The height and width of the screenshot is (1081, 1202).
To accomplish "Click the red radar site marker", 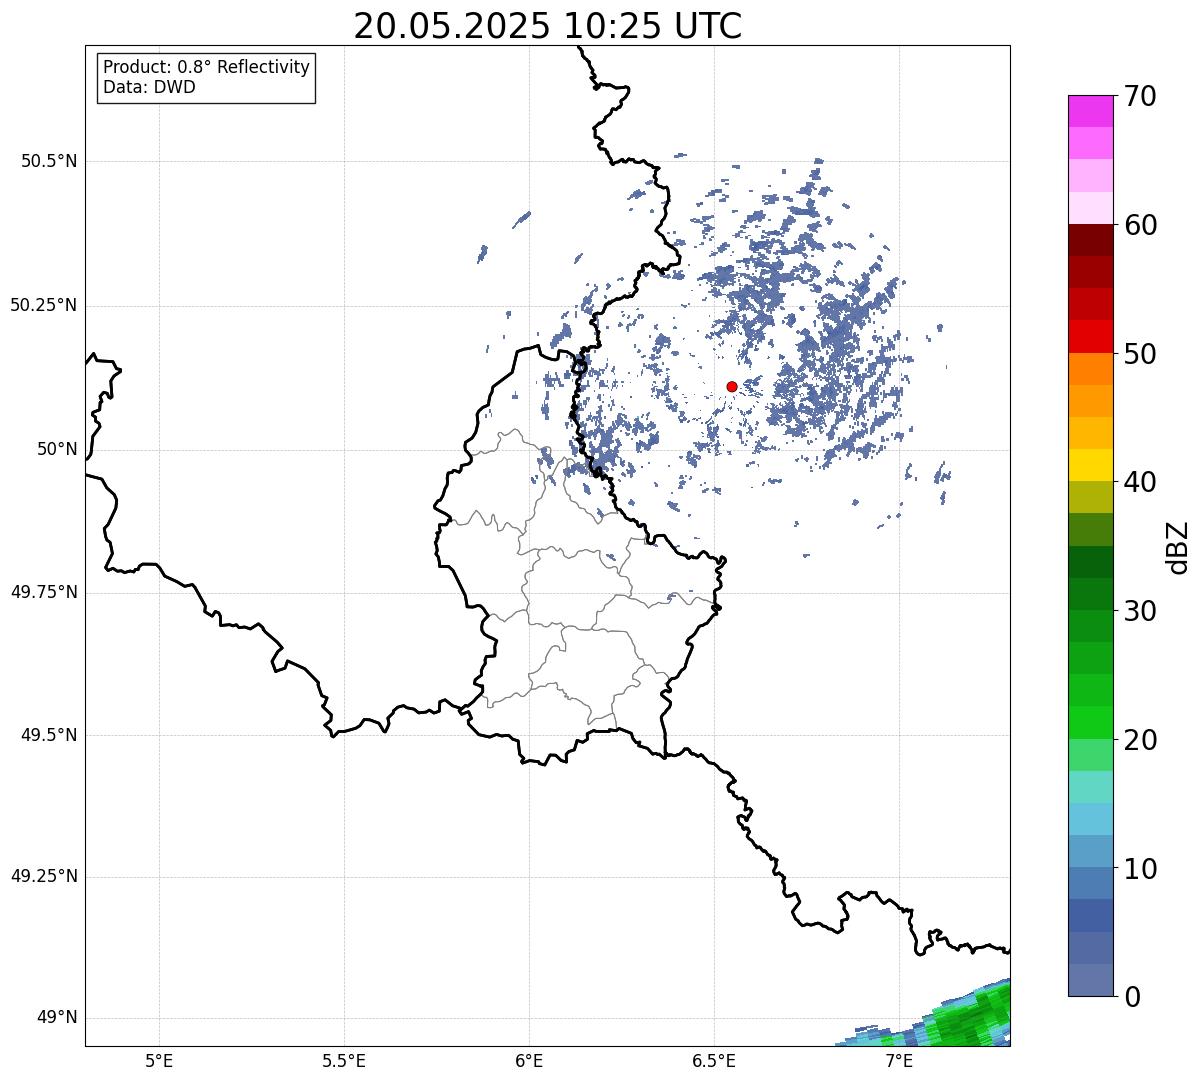I will (x=732, y=386).
